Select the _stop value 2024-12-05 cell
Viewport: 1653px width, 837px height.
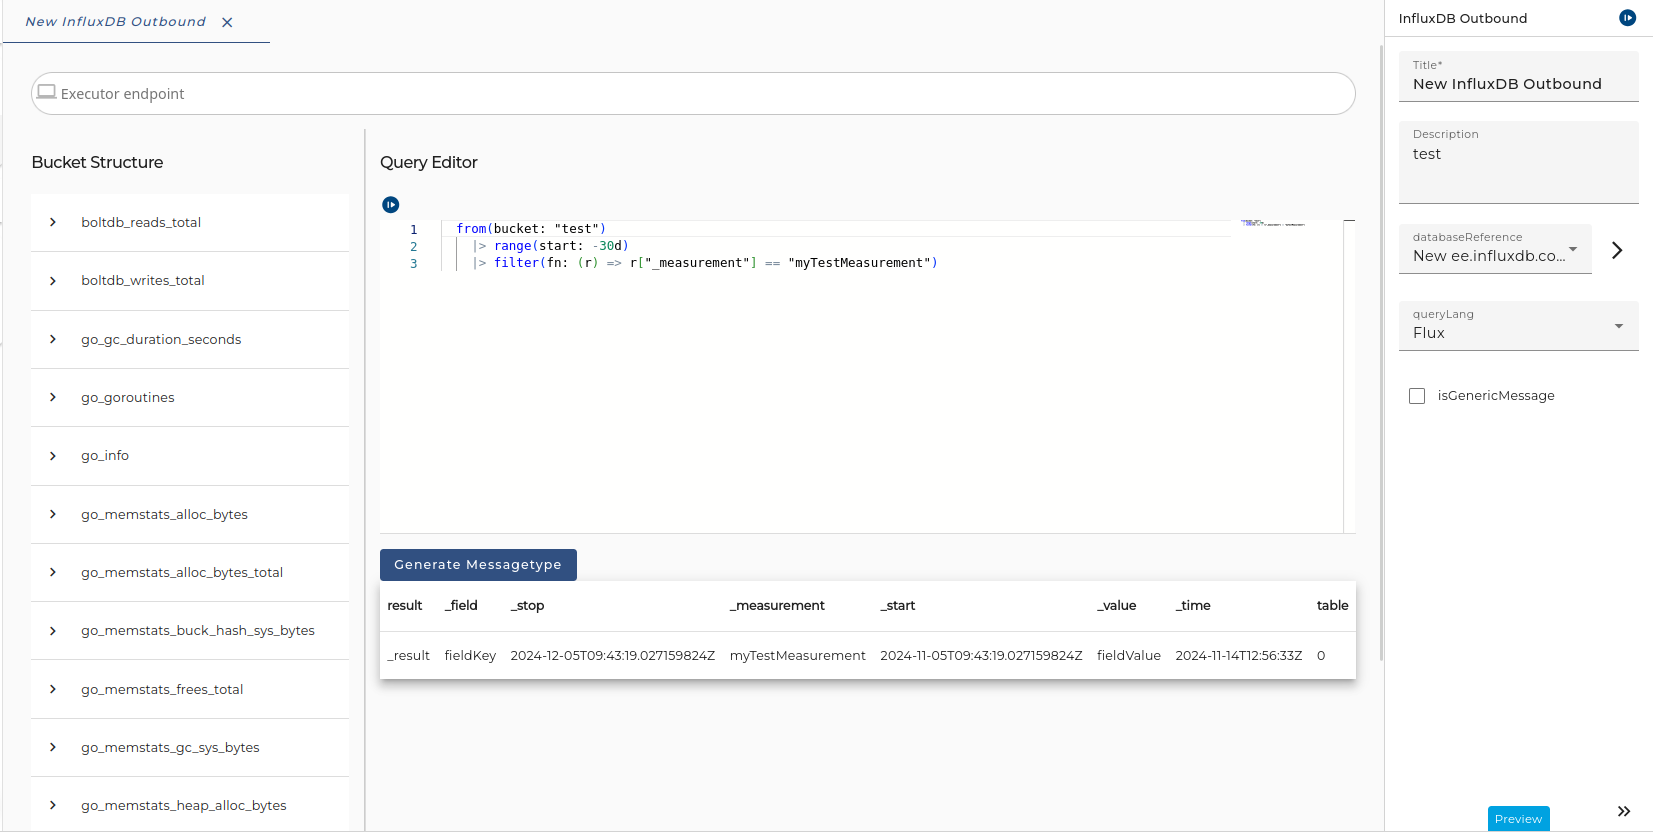613,656
